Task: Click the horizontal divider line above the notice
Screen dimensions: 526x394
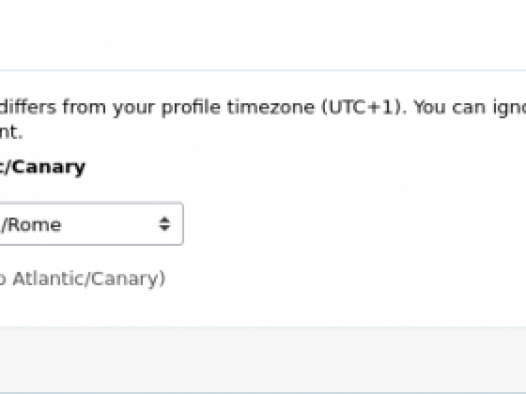Action: tap(263, 70)
